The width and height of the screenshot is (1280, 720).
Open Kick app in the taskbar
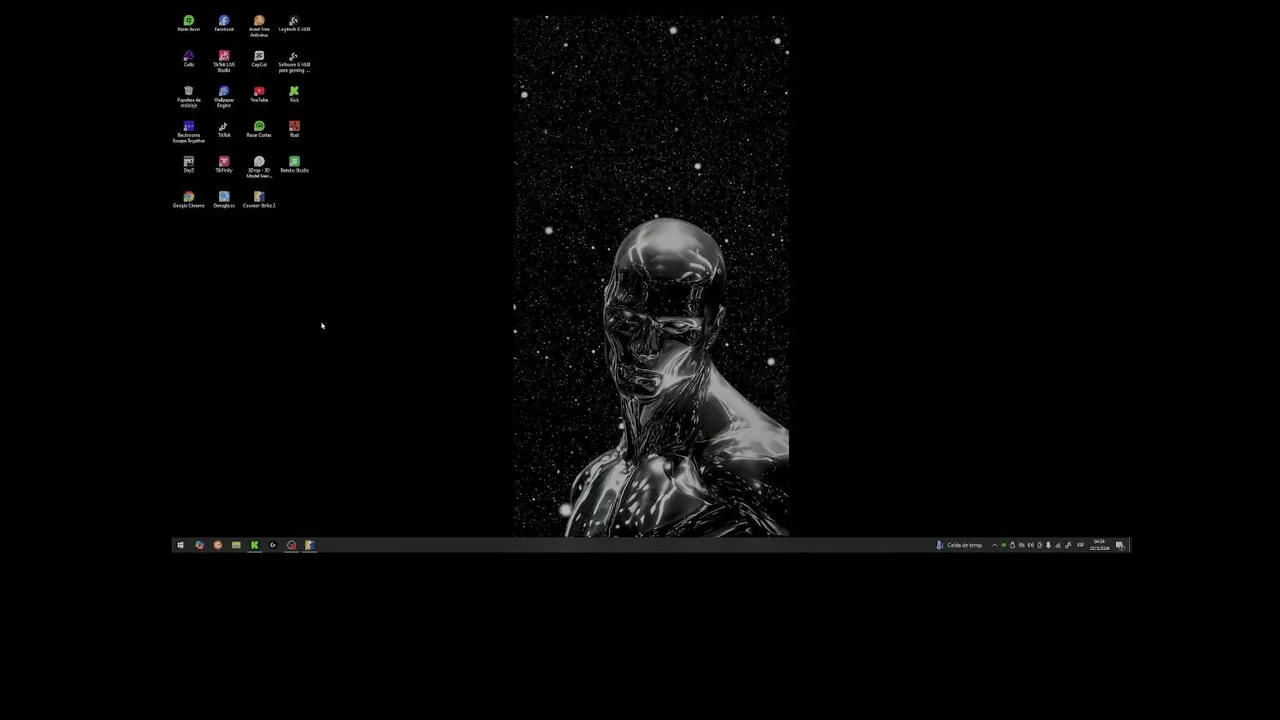coord(254,545)
